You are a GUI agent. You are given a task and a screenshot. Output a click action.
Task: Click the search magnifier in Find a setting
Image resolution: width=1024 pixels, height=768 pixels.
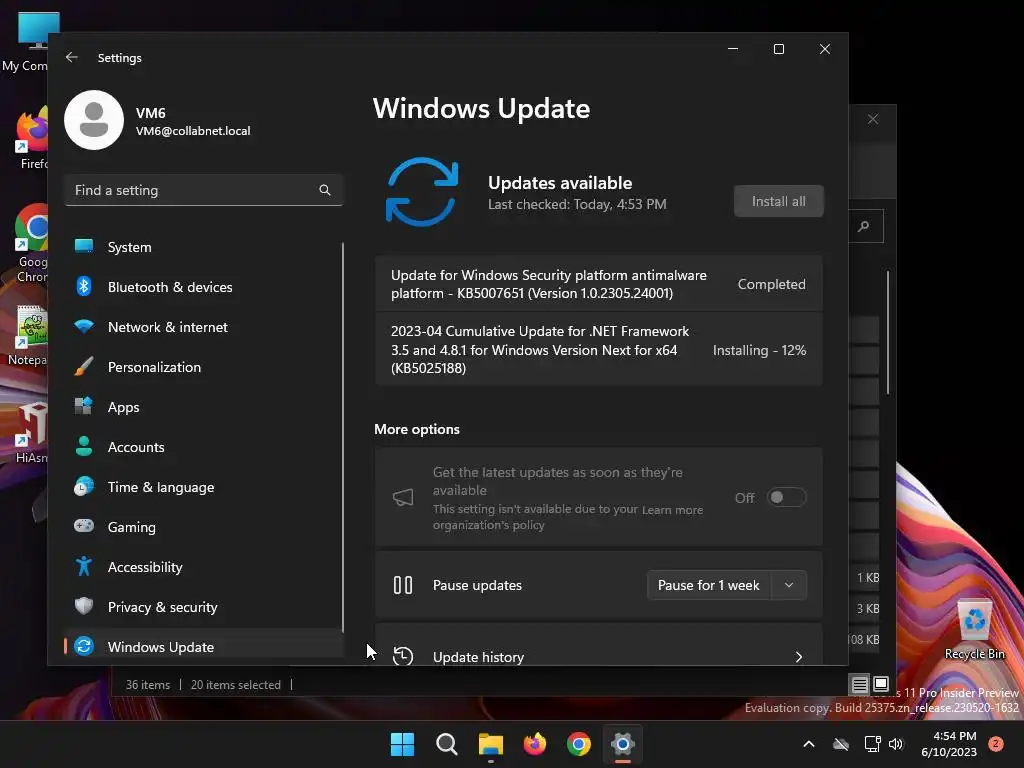(x=325, y=190)
